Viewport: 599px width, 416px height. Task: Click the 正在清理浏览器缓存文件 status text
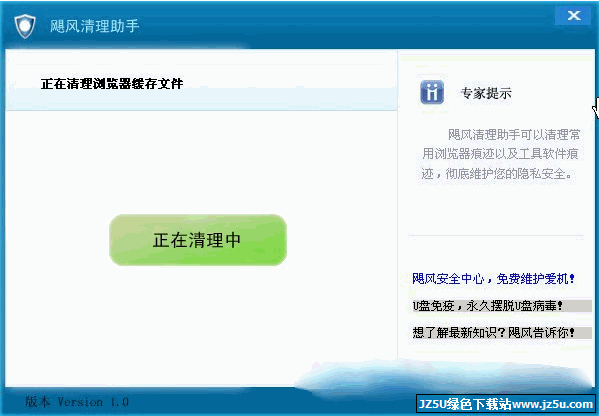coord(112,84)
